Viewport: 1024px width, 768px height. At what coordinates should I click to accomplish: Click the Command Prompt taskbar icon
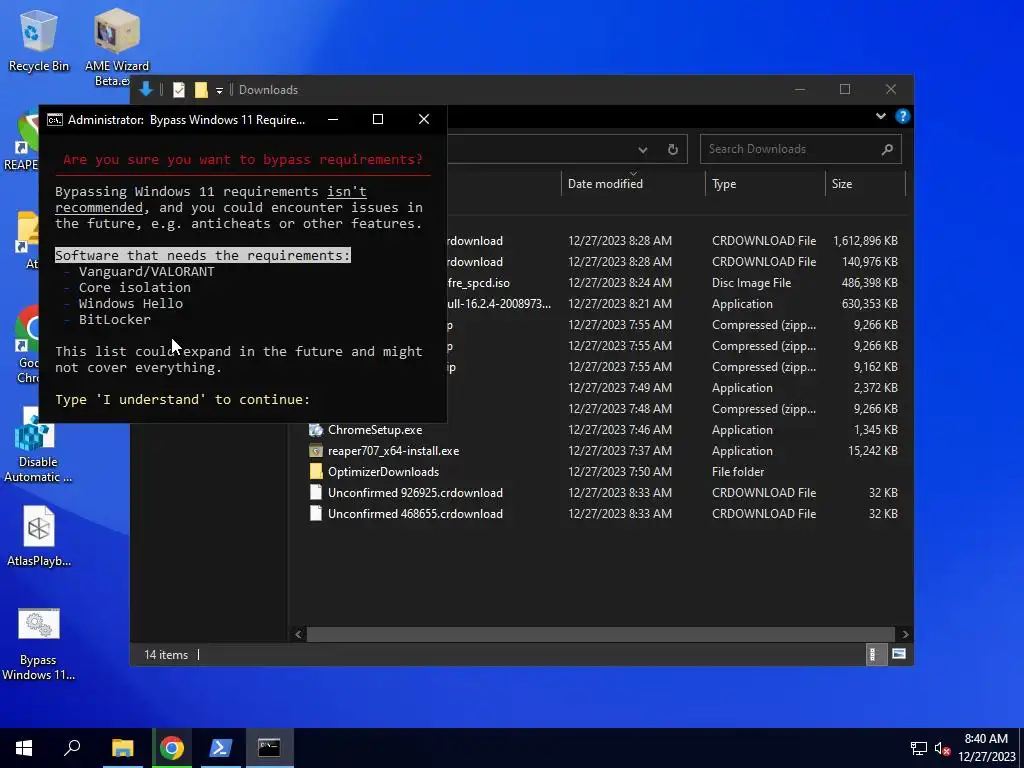click(x=269, y=748)
